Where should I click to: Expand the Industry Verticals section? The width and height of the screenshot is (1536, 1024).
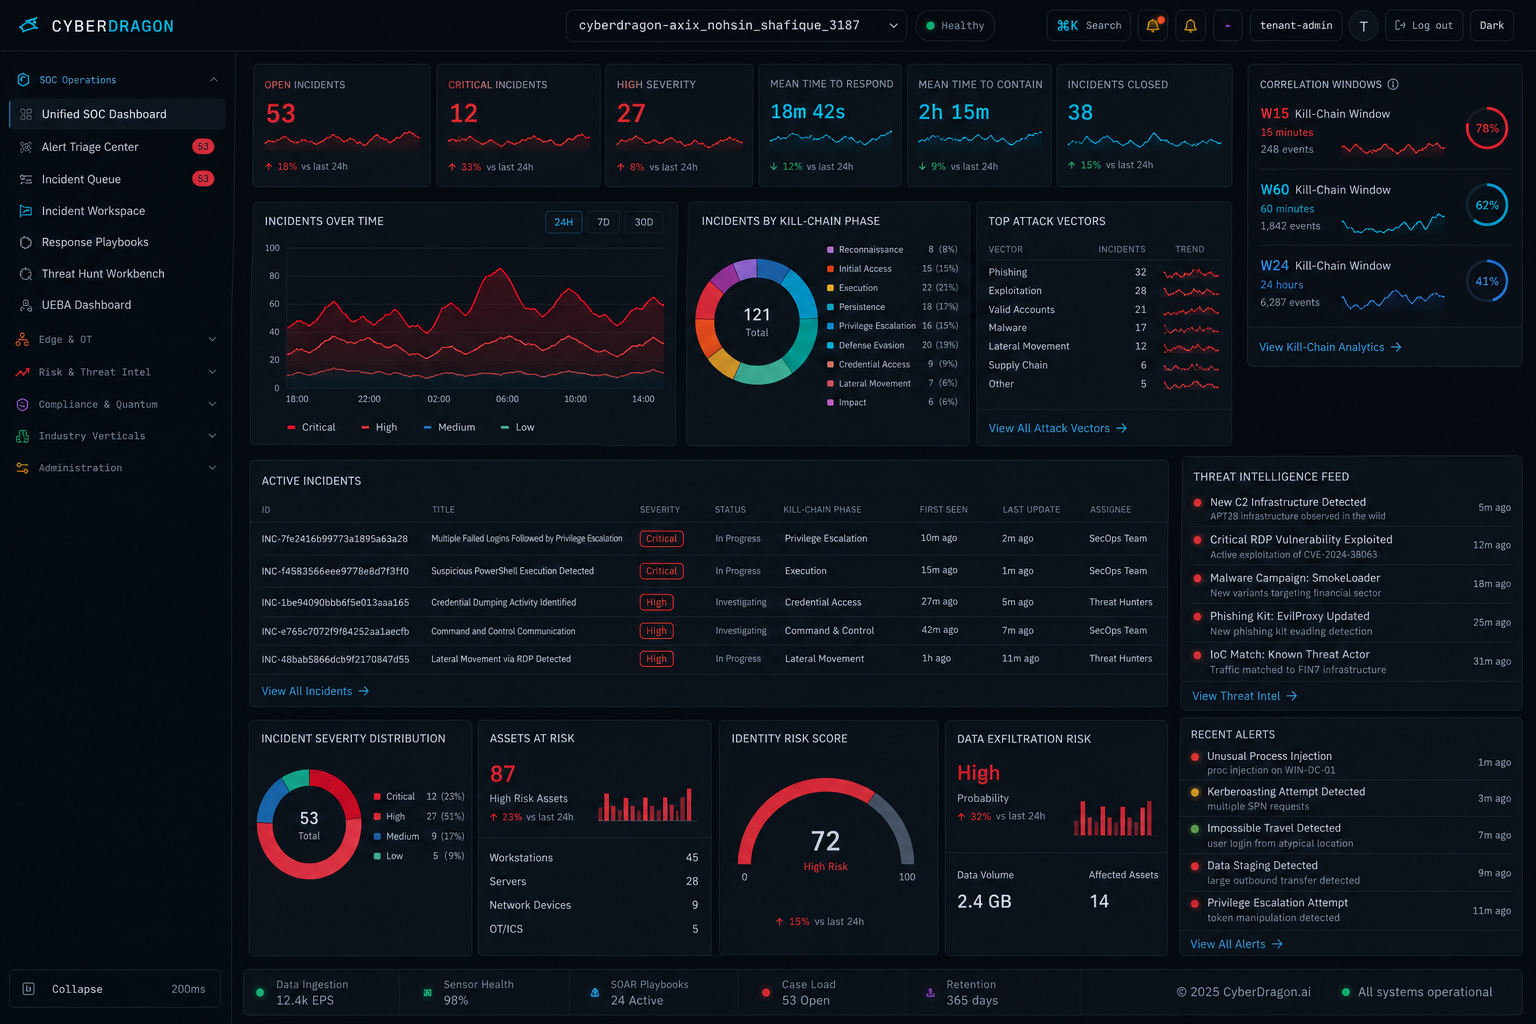(212, 436)
